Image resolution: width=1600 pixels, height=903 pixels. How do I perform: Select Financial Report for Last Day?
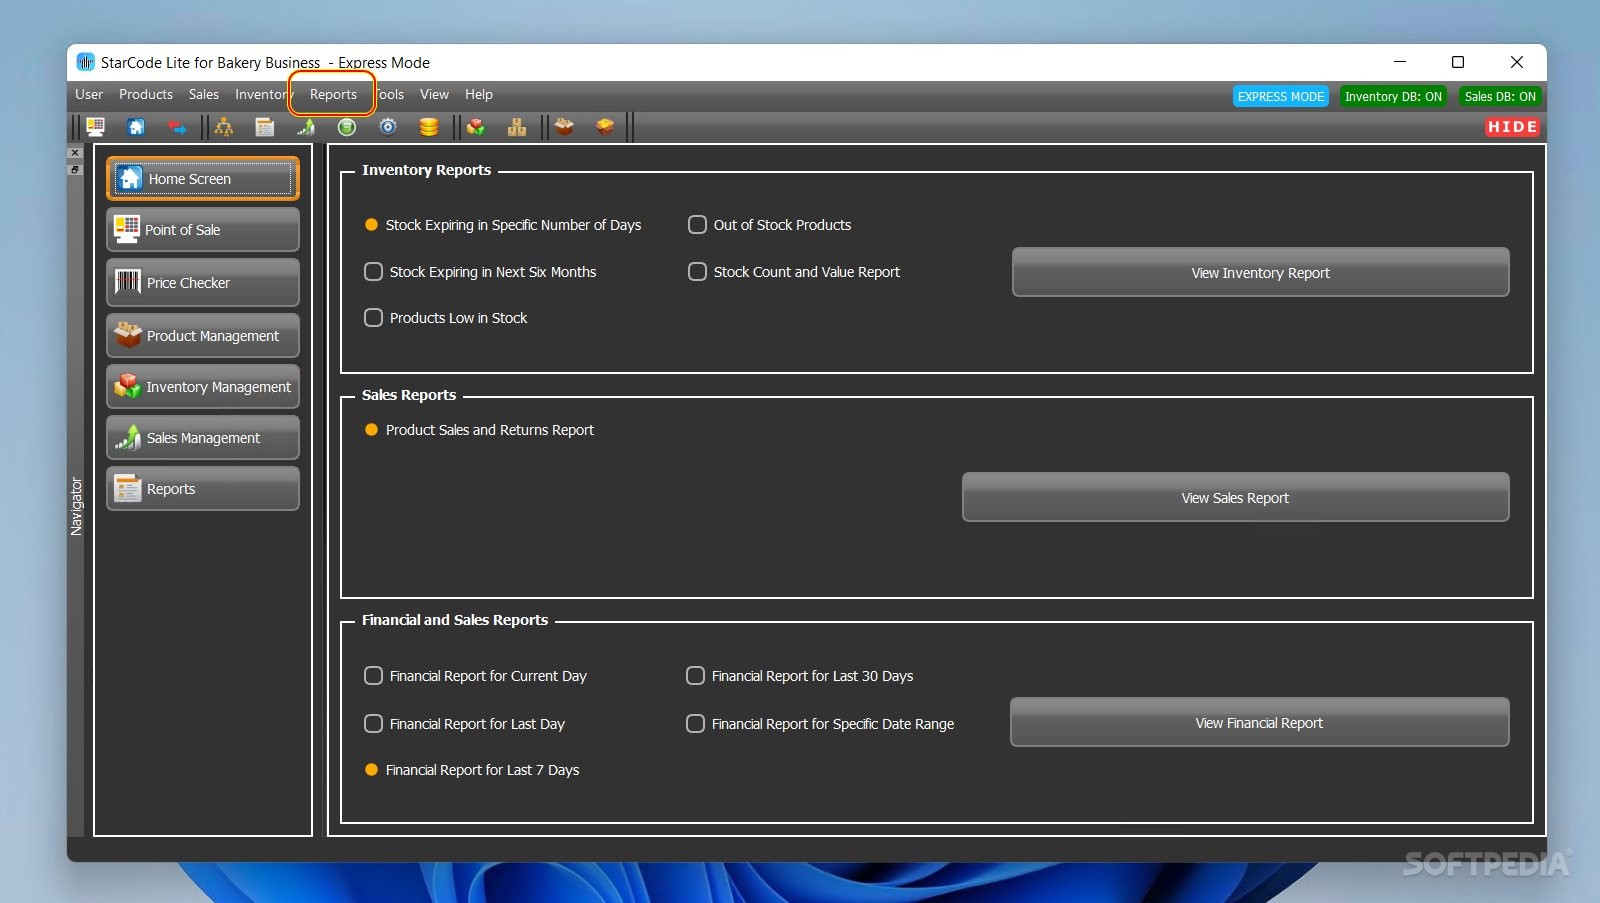[465, 724]
